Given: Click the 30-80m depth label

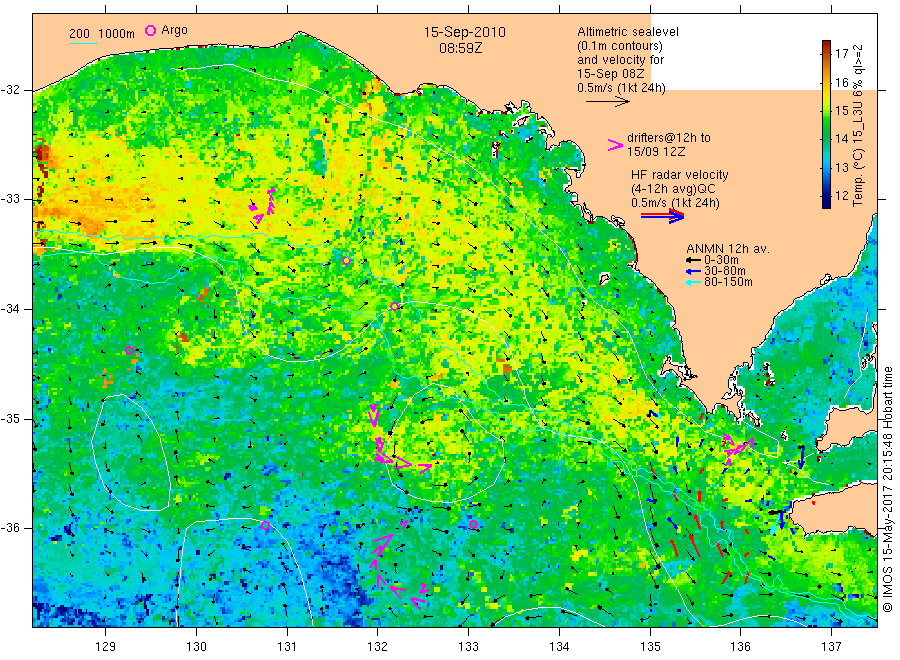Looking at the screenshot, I should click(725, 271).
